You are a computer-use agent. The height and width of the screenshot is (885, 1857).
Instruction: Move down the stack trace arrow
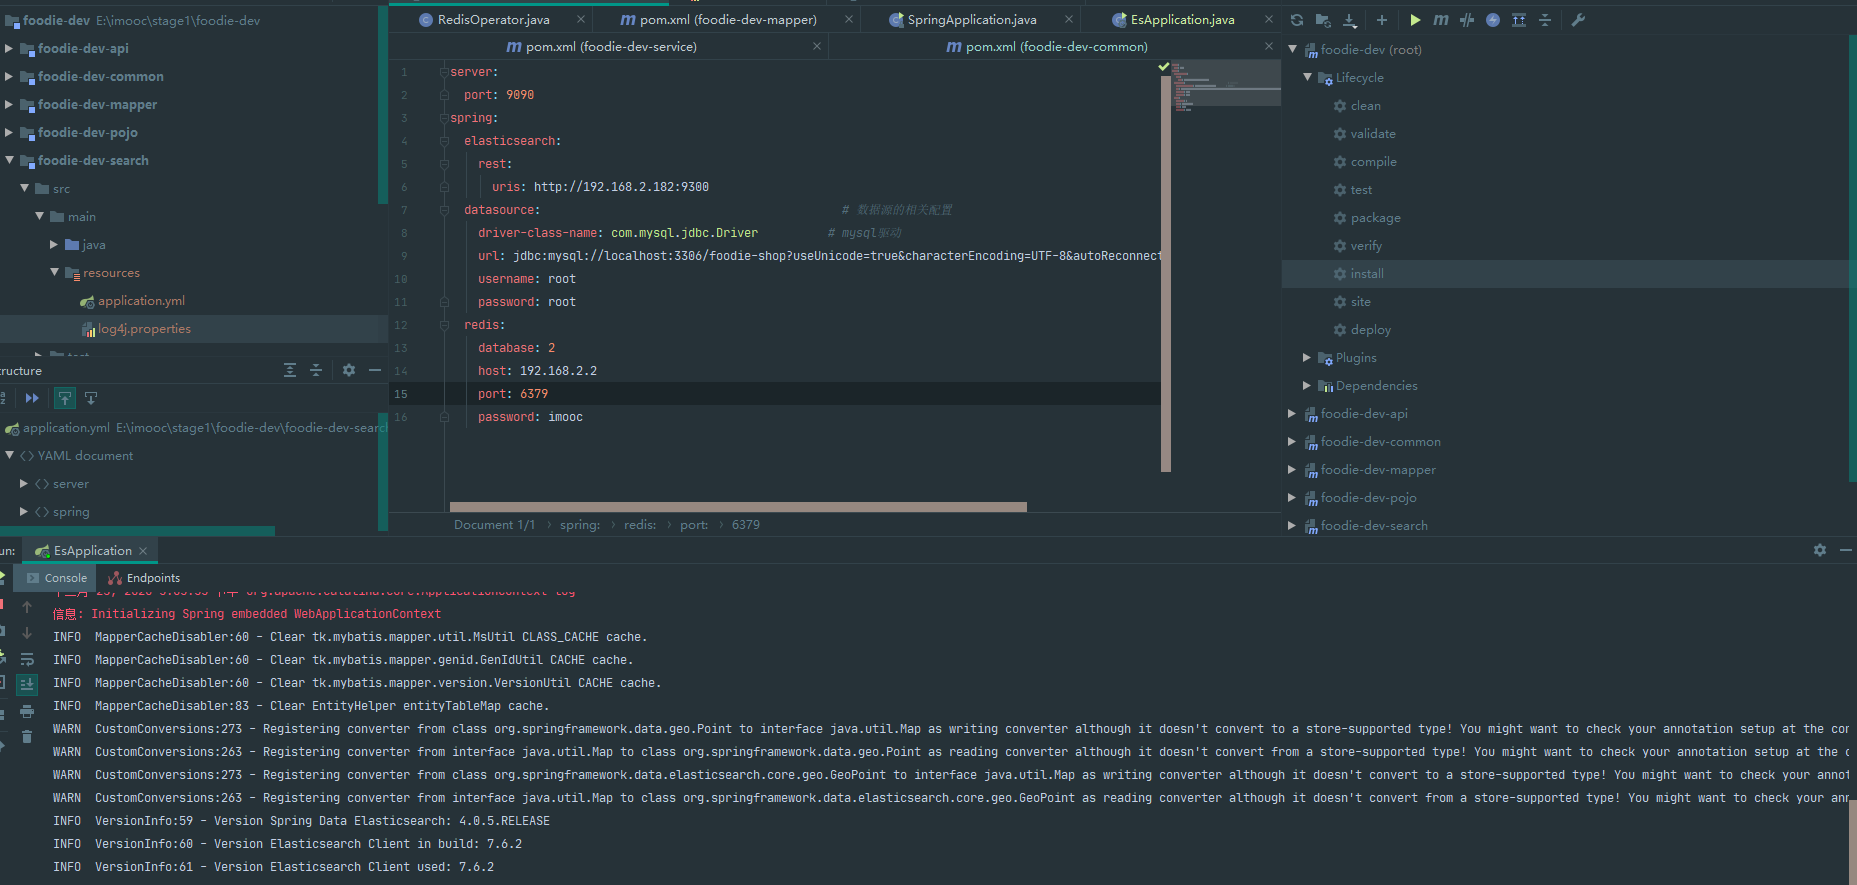pyautogui.click(x=27, y=633)
